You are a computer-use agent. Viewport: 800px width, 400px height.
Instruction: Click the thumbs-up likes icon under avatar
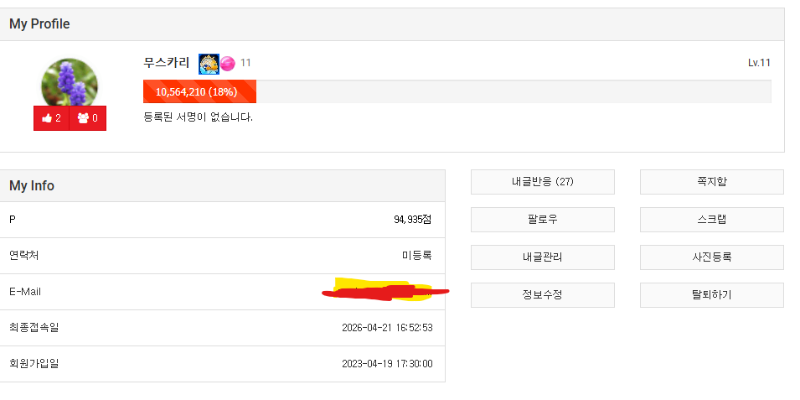tap(47, 118)
